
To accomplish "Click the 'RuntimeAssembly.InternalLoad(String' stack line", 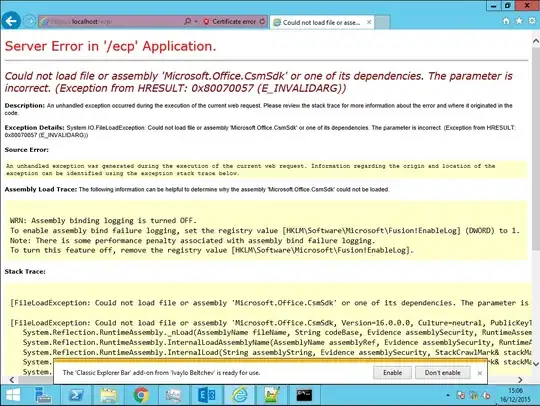I will [x=277, y=353].
